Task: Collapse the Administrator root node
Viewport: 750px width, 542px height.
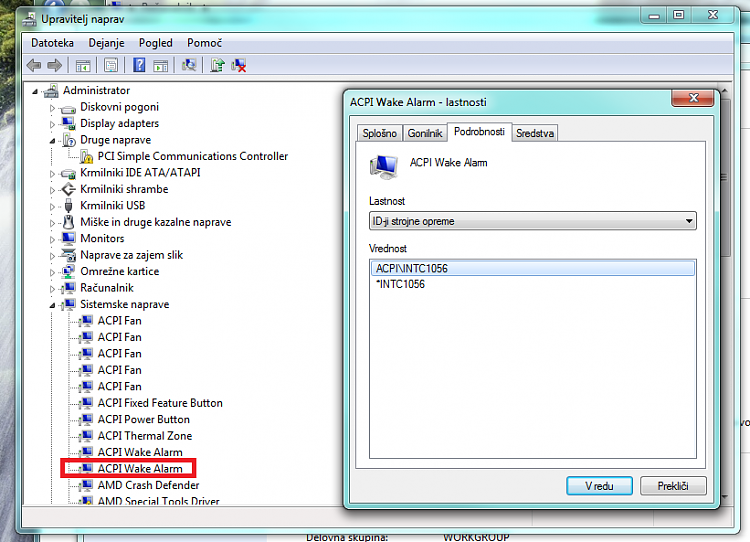Action: click(35, 91)
